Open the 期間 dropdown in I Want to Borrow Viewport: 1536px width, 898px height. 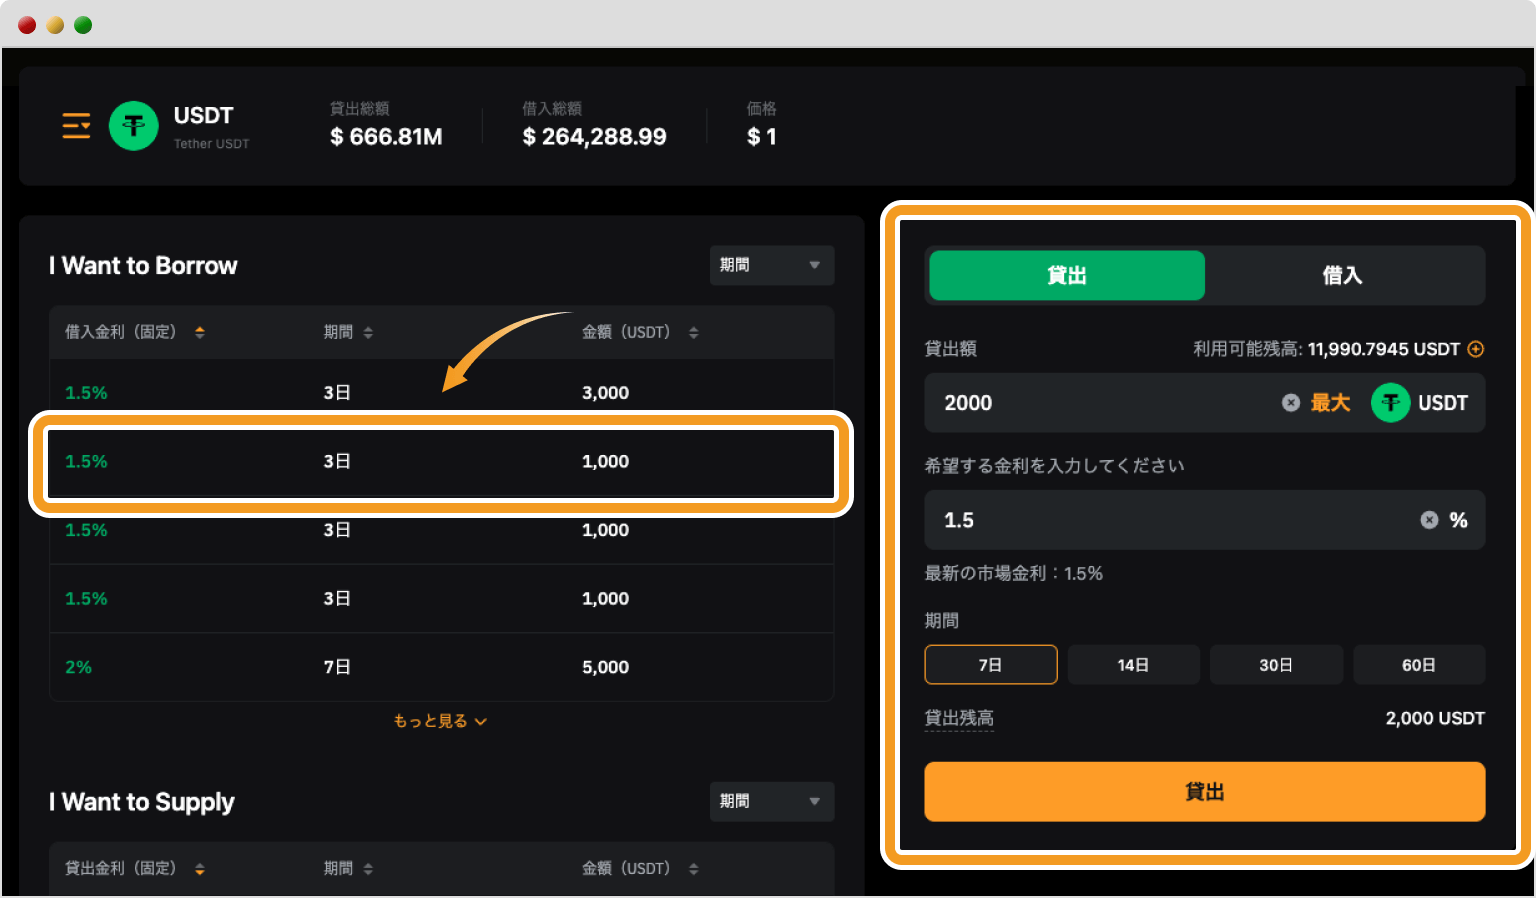(x=772, y=265)
